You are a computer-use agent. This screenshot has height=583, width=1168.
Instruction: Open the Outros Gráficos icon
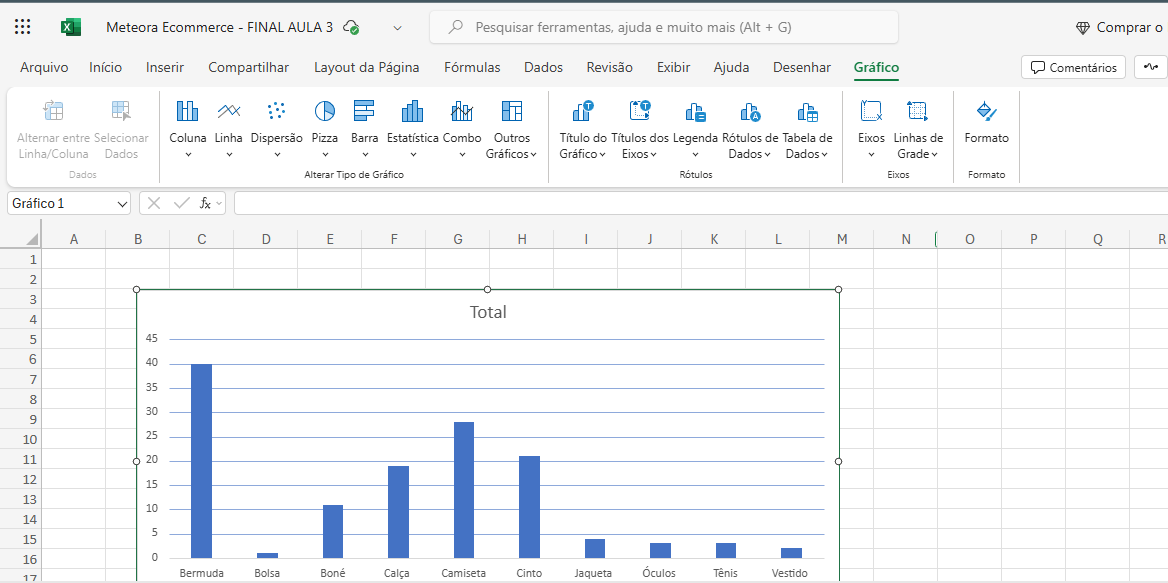click(512, 111)
